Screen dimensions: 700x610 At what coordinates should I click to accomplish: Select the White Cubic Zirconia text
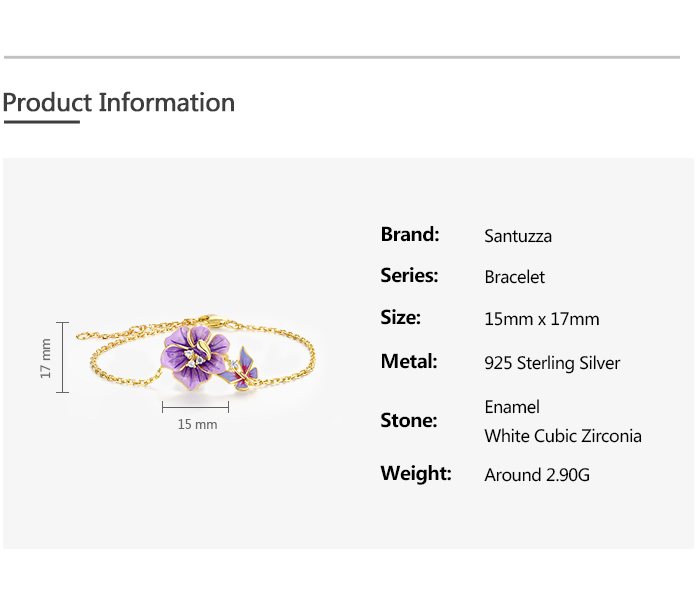pos(563,436)
